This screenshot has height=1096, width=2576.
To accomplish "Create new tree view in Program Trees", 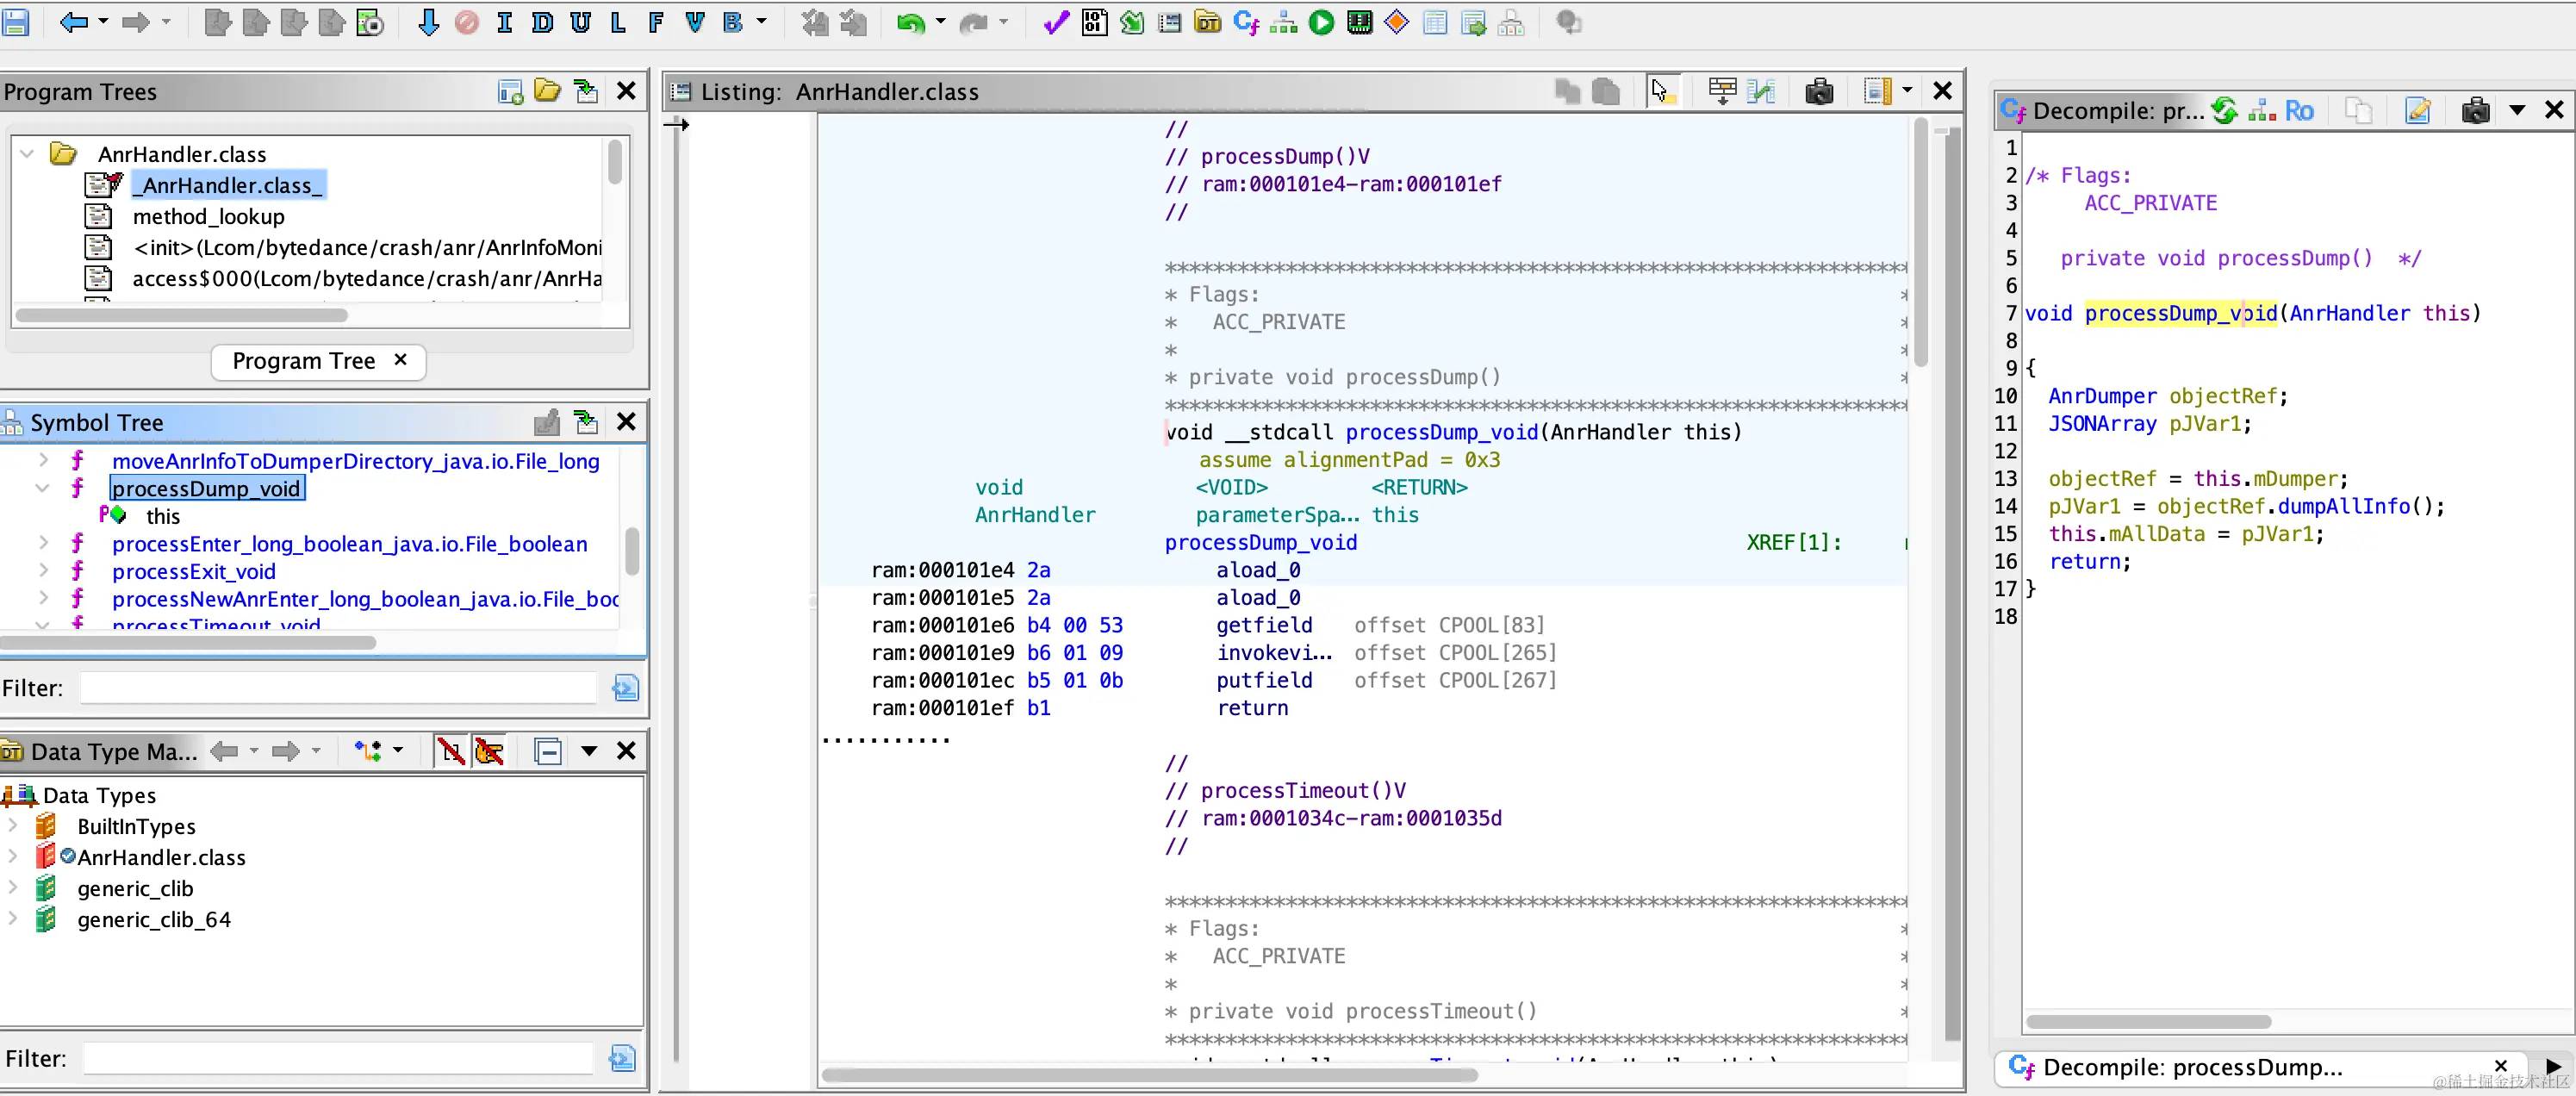I will [x=510, y=91].
